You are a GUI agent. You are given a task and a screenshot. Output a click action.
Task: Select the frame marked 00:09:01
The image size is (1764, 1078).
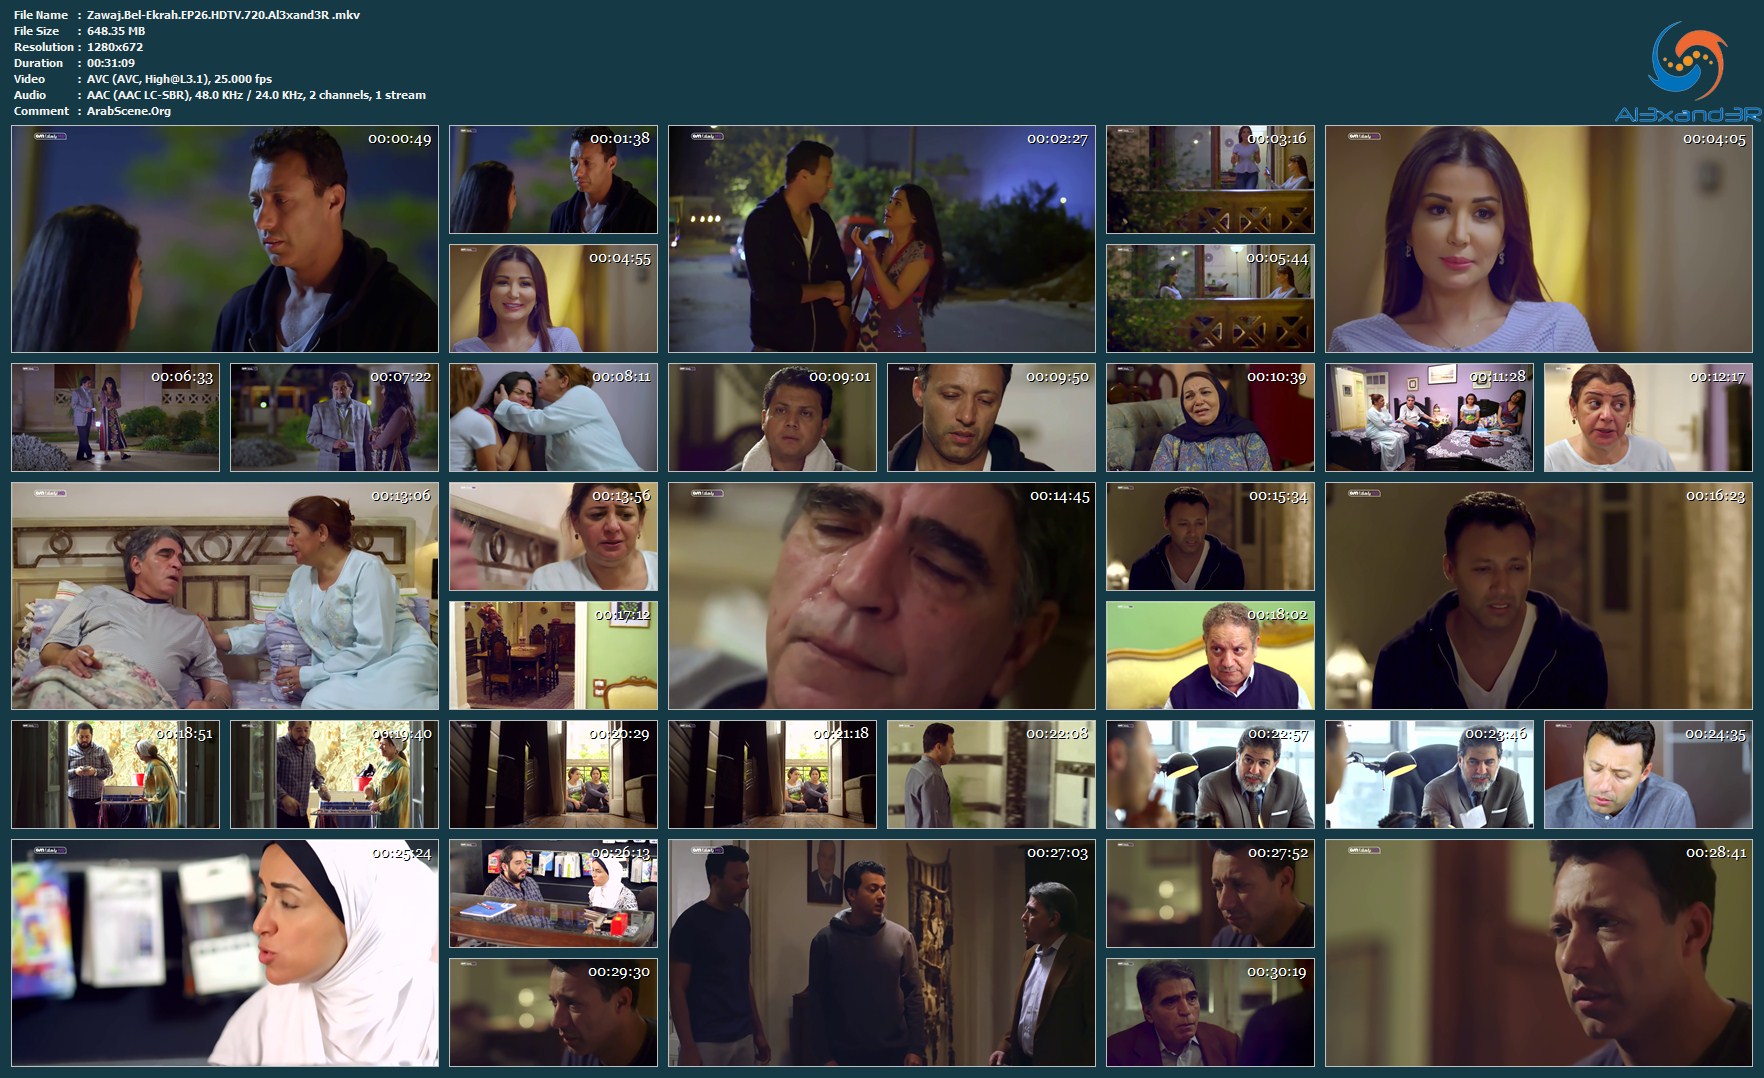772,417
